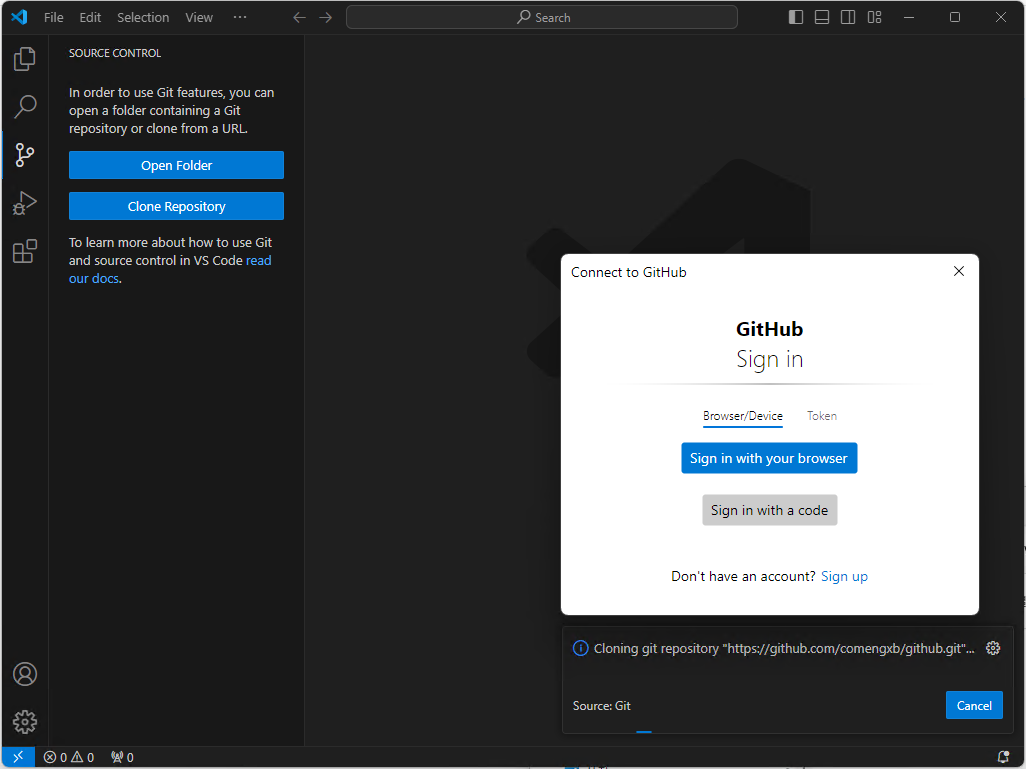Click Sign in with a code
This screenshot has height=769, width=1026.
pos(770,510)
